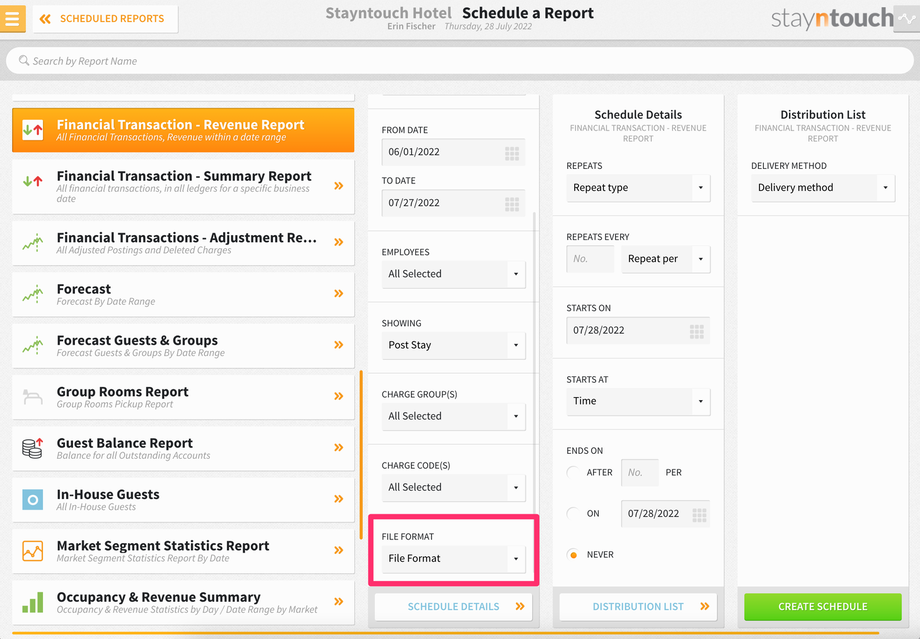Click the Repeats Every No. field
The height and width of the screenshot is (639, 920).
pos(590,259)
